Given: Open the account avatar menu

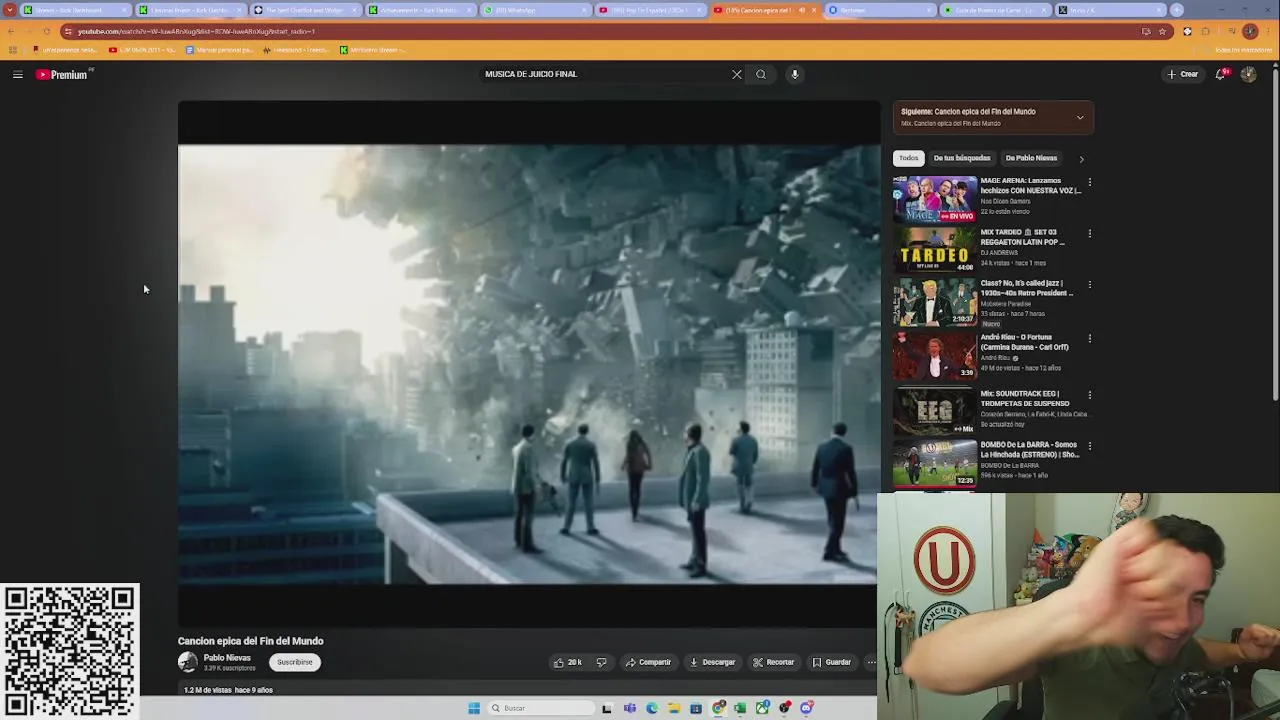Looking at the screenshot, I should [1248, 74].
